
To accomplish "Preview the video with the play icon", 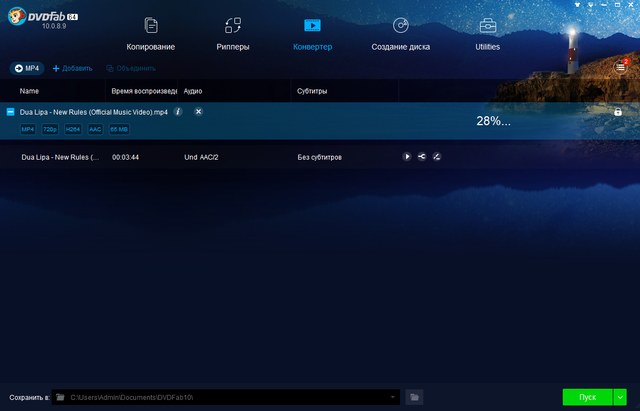I will tap(407, 157).
